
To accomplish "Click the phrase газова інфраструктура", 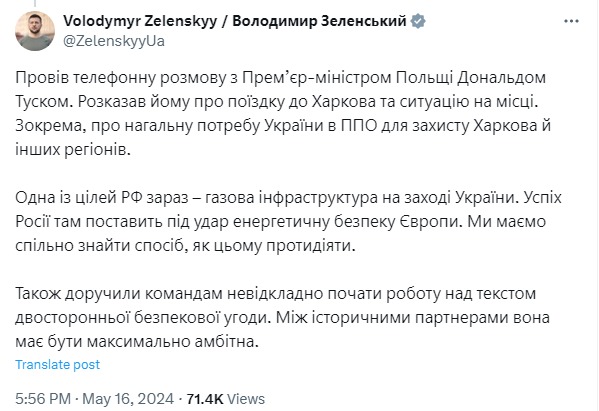I will coord(288,198).
